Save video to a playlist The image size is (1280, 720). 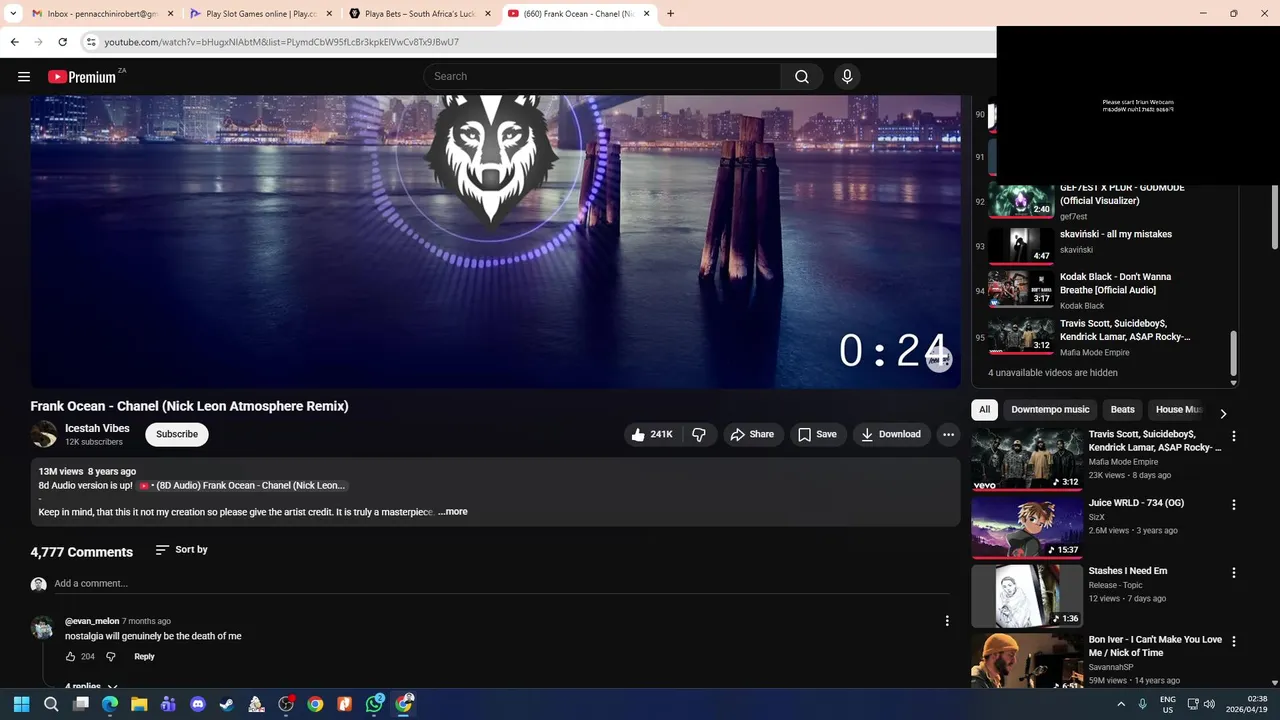pyautogui.click(x=817, y=434)
